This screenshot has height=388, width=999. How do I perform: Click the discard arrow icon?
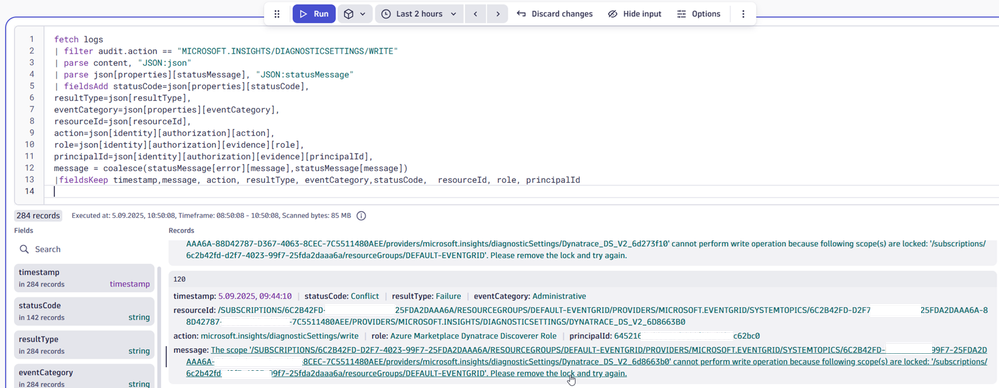[521, 14]
